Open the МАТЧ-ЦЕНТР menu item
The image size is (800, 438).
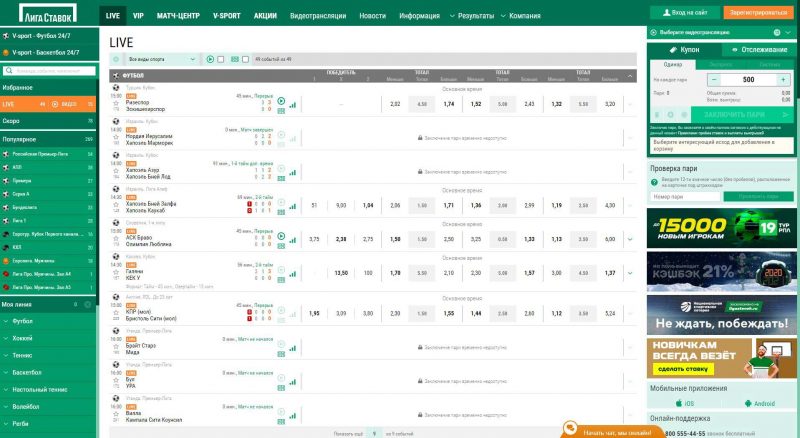coord(179,16)
